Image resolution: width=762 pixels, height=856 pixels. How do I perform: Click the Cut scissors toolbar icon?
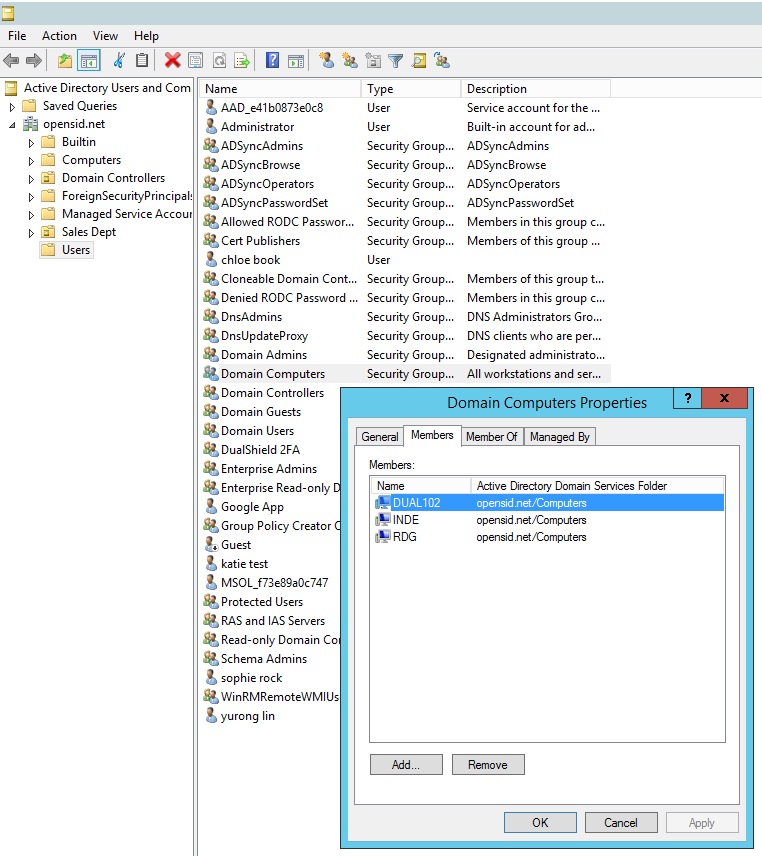point(119,61)
